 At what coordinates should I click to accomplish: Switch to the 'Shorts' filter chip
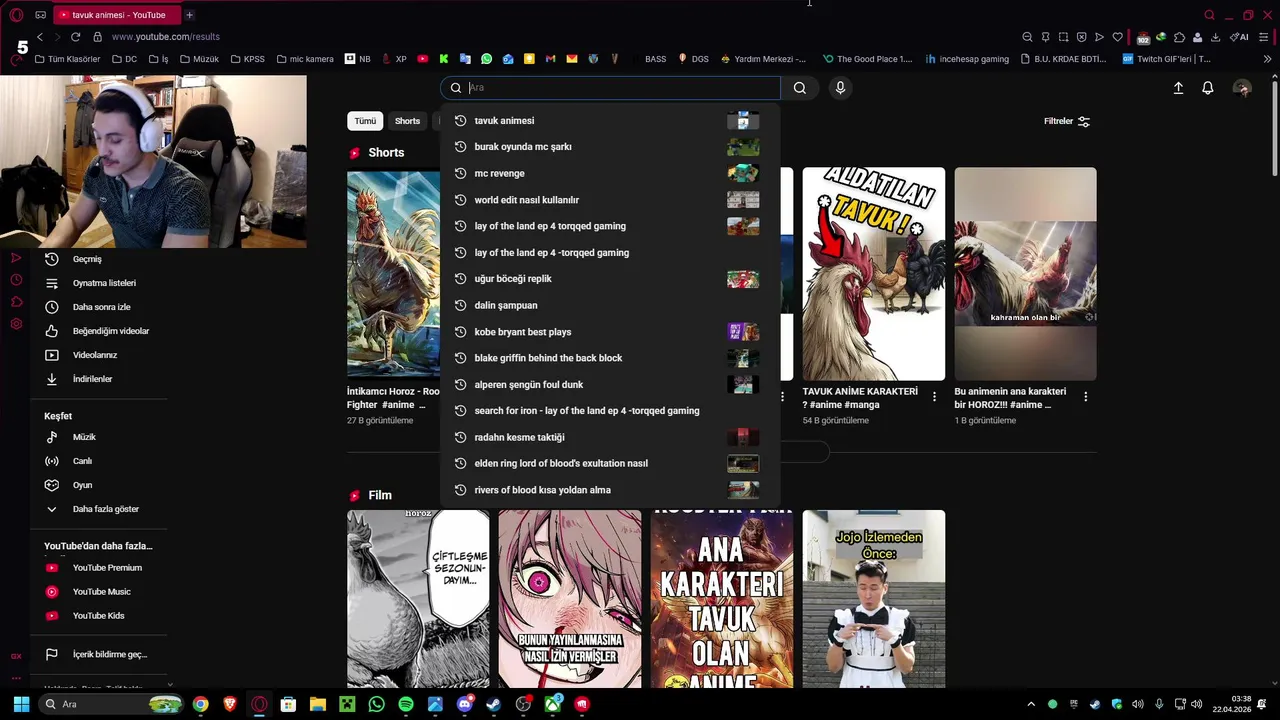coord(407,121)
